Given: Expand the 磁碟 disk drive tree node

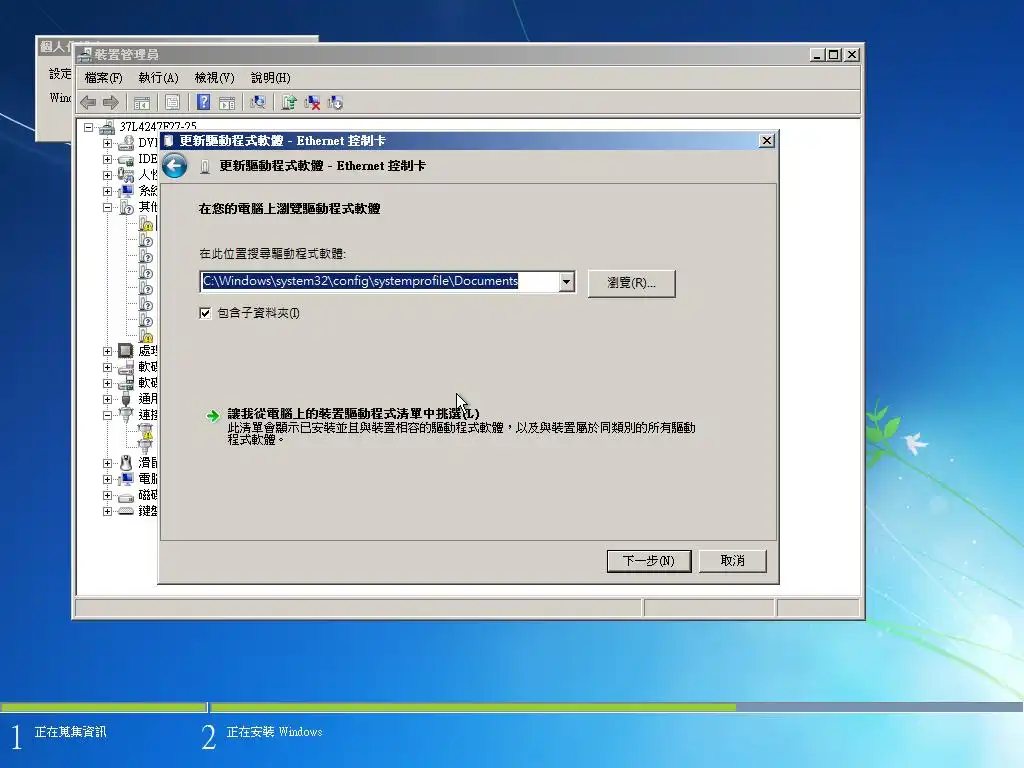Looking at the screenshot, I should pyautogui.click(x=108, y=495).
